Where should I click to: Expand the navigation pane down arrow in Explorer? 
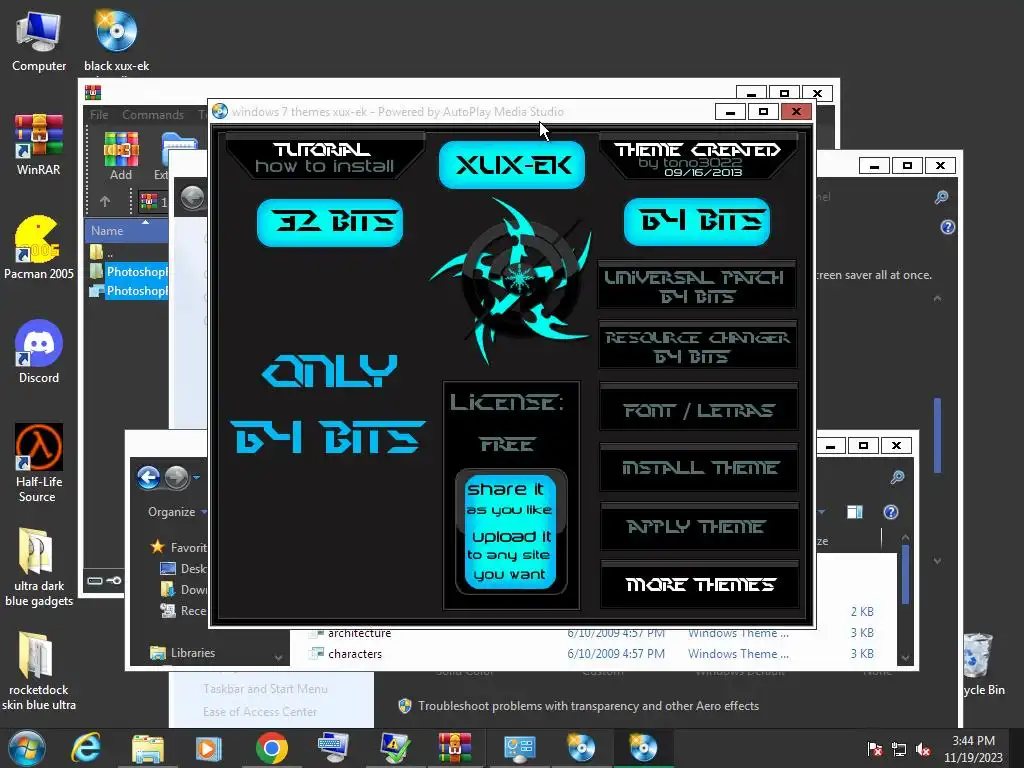(278, 658)
